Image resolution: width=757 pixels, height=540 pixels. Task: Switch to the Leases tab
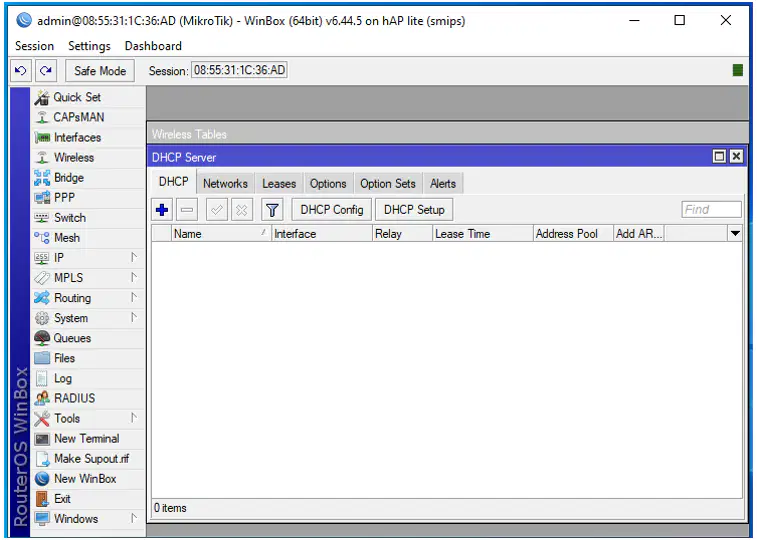point(279,183)
